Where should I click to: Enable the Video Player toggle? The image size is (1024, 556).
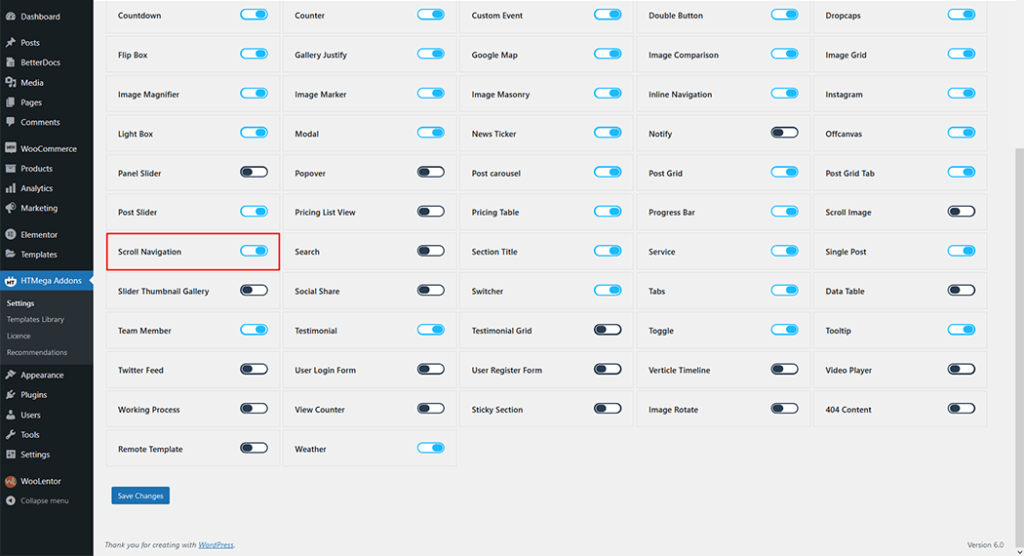tap(961, 369)
